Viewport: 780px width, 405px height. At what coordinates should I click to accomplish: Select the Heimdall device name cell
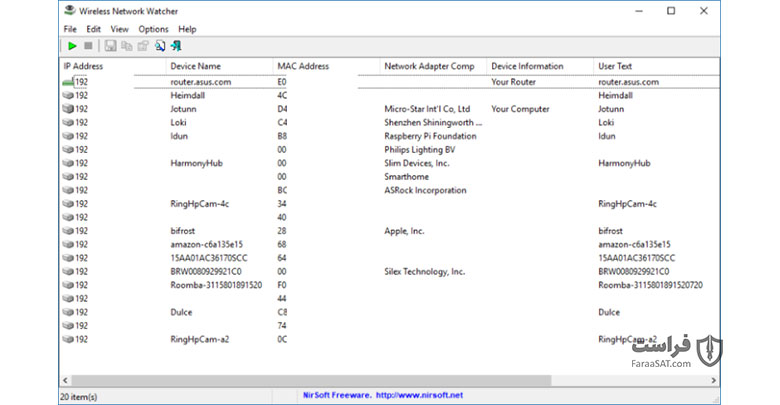188,96
